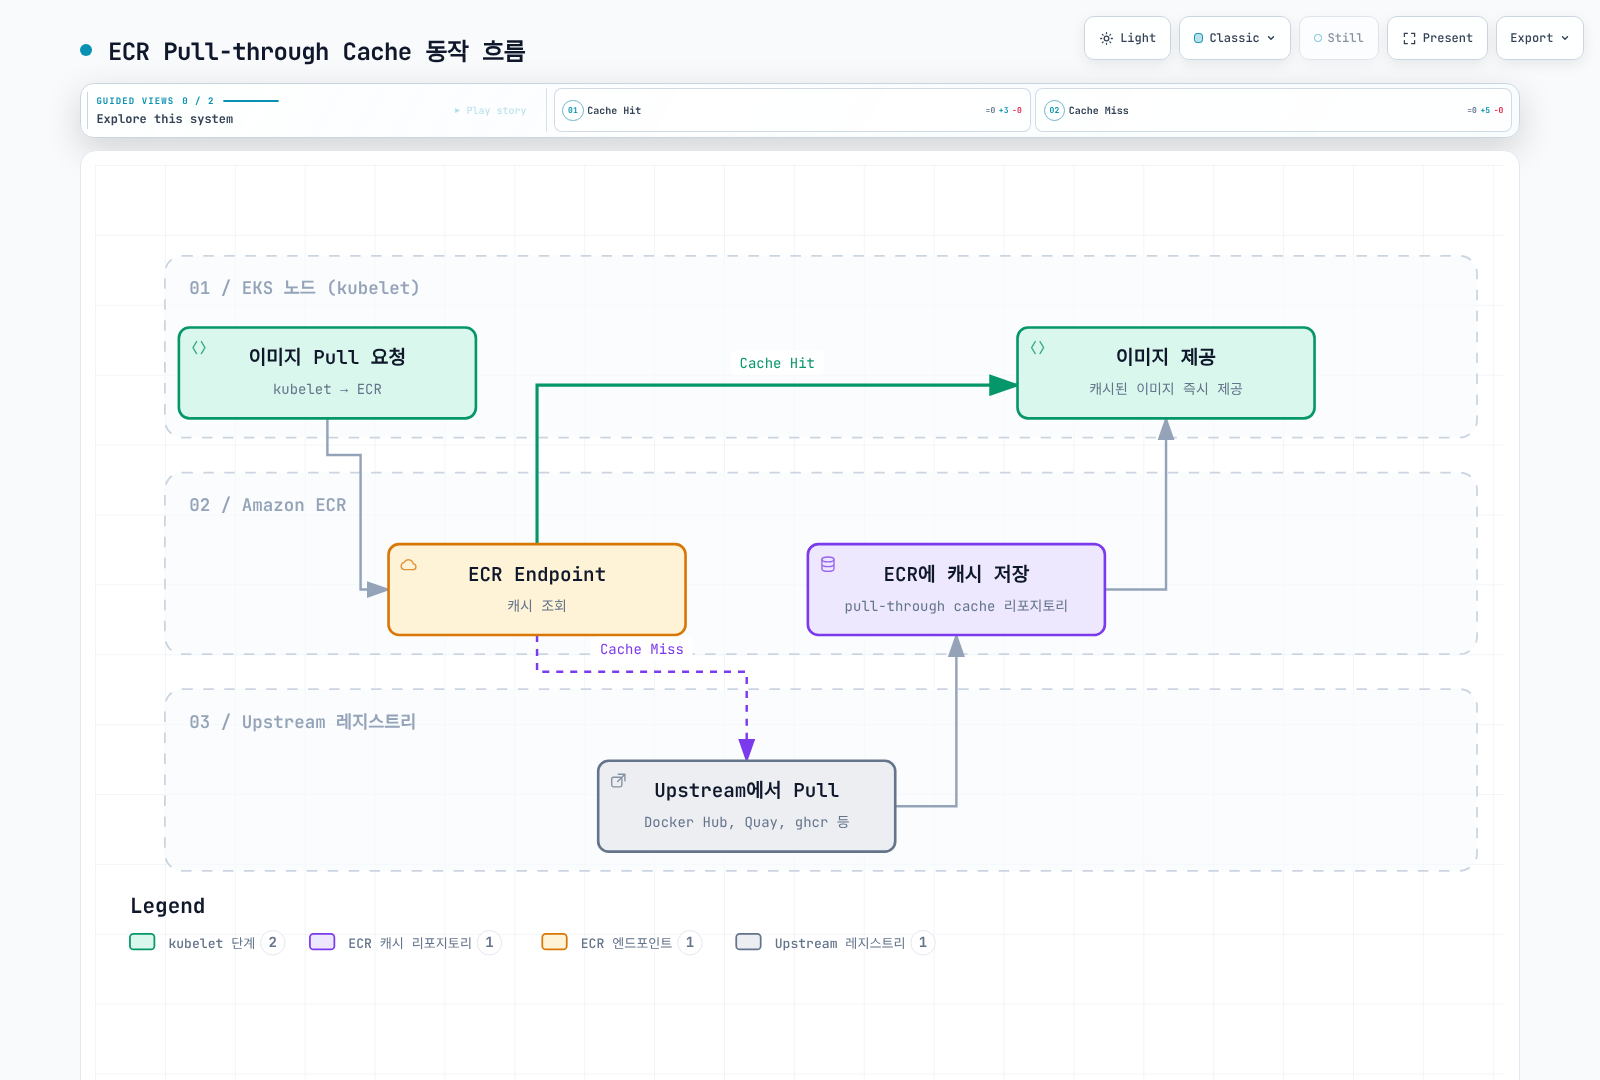Click the Cache Hit edge label
The image size is (1600, 1080).
[x=777, y=363]
